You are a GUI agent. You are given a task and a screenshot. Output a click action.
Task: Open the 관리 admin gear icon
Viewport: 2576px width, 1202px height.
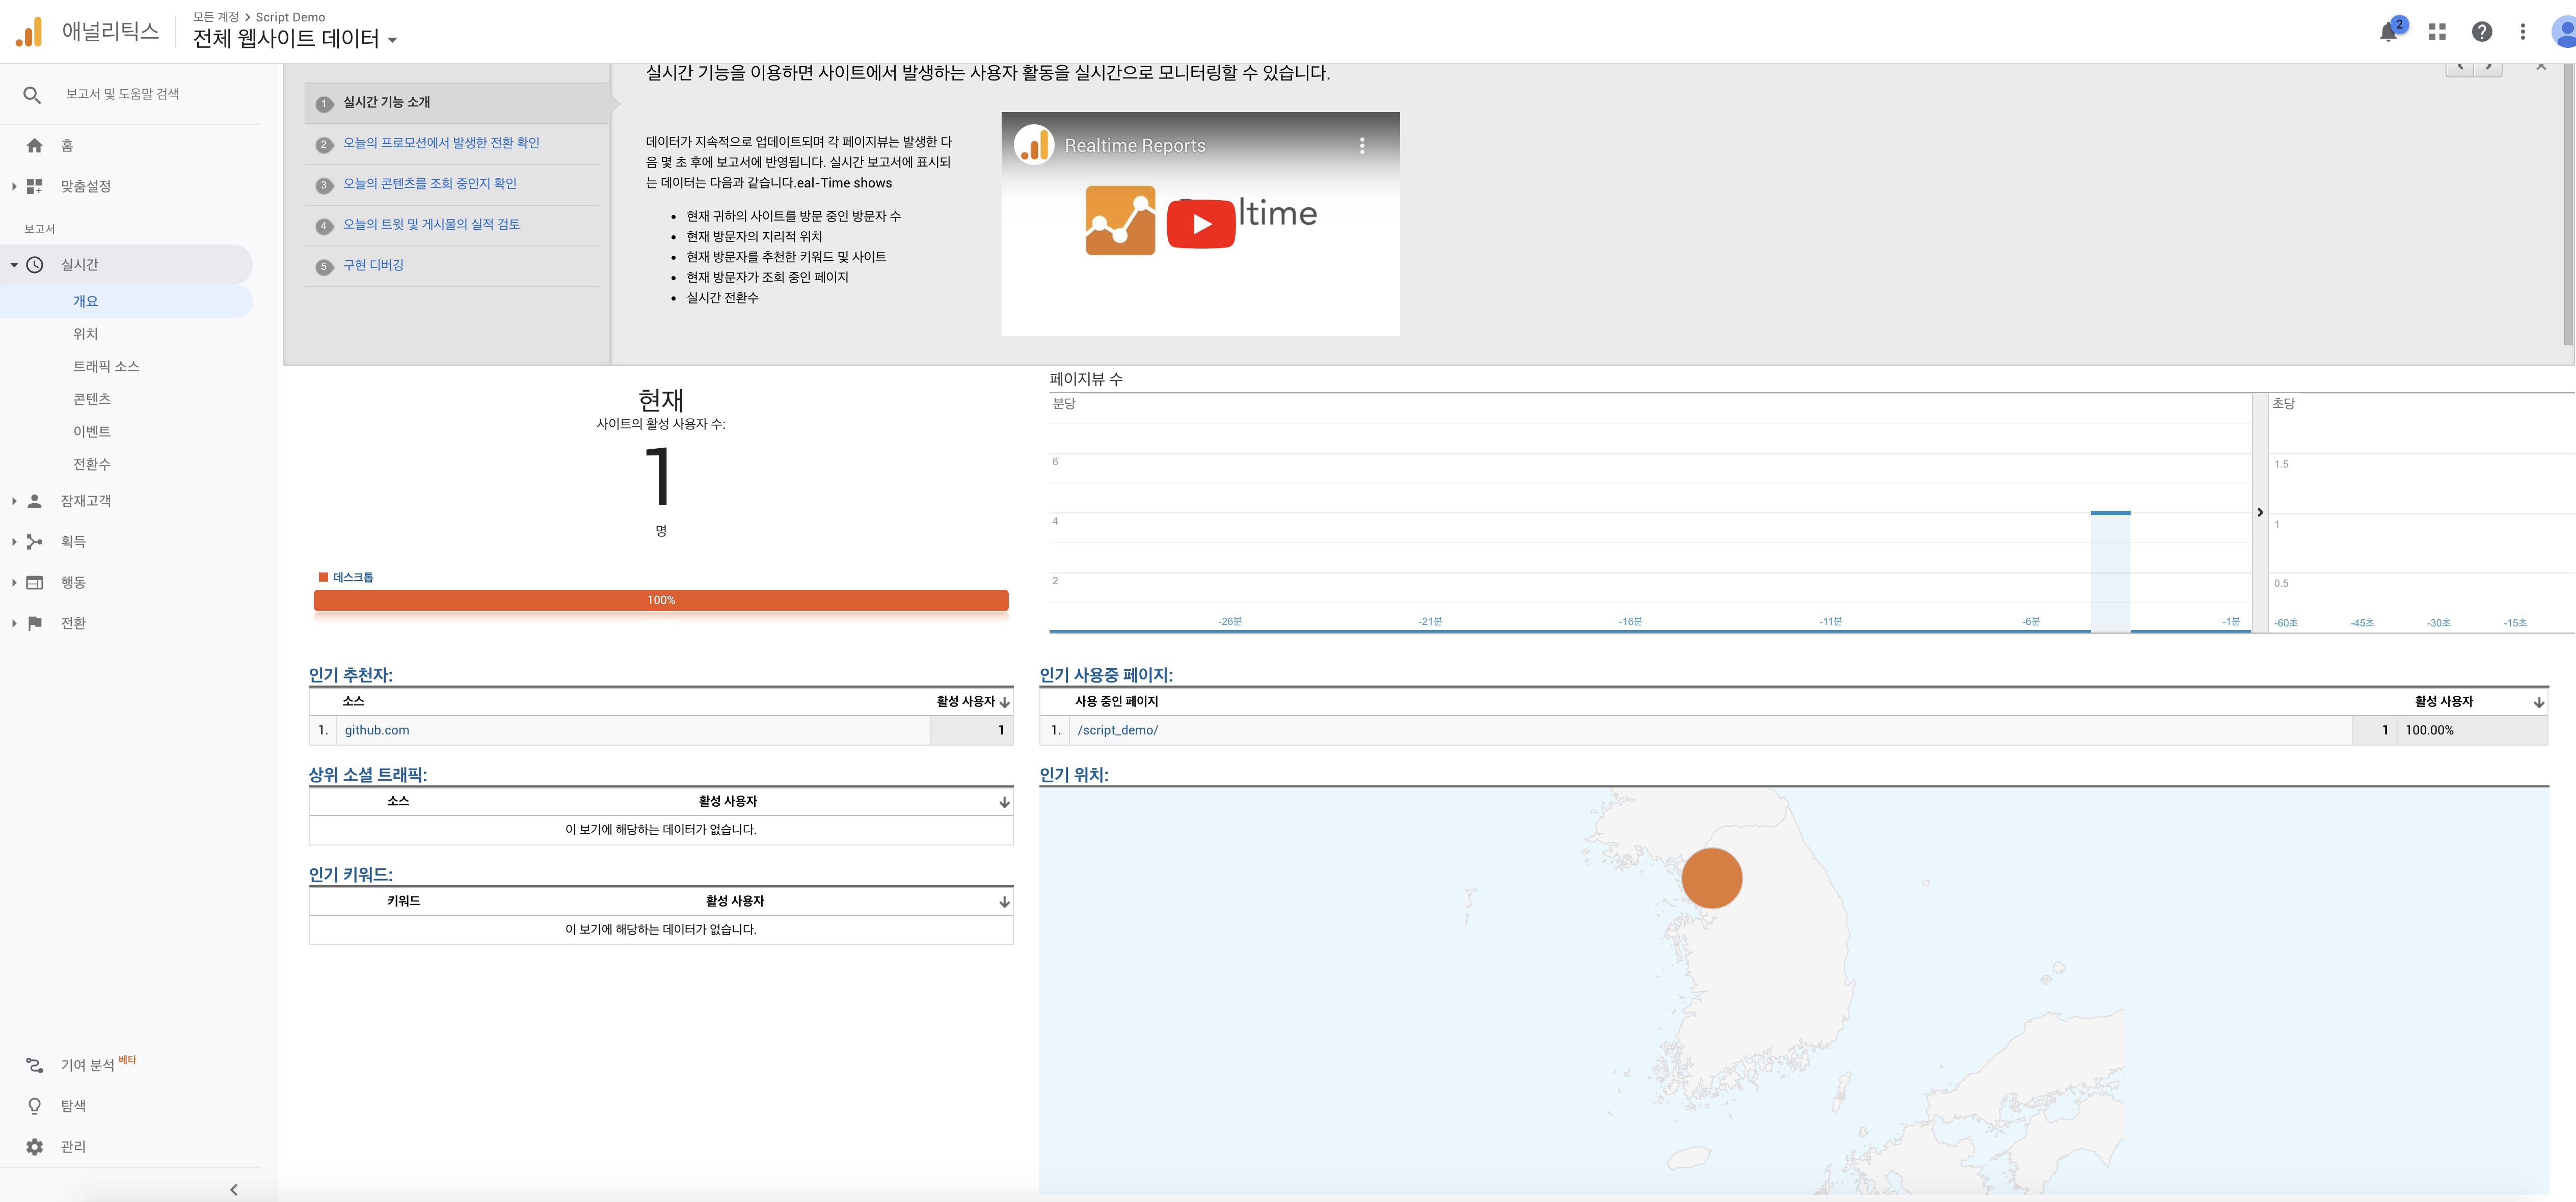[35, 1147]
